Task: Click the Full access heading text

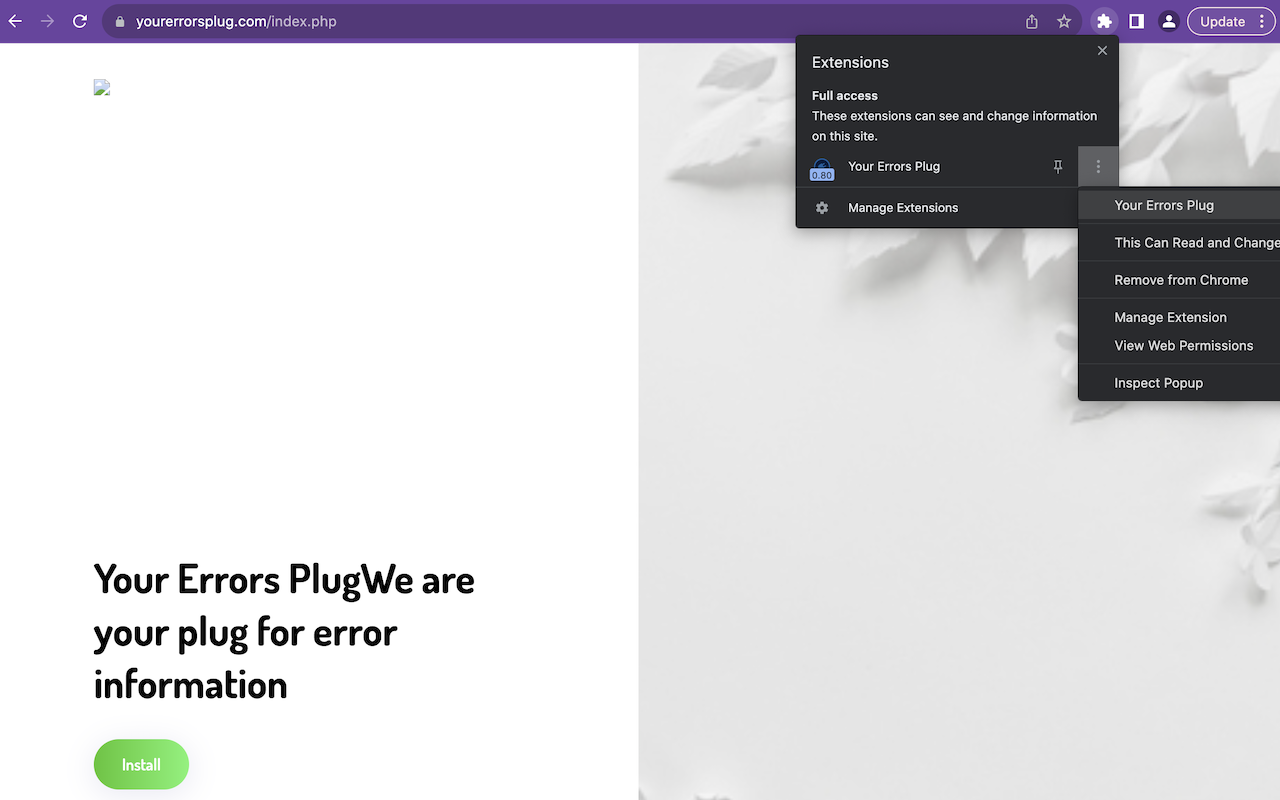Action: pyautogui.click(x=845, y=96)
